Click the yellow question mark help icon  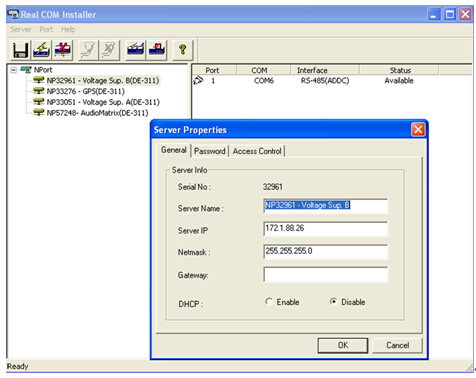pos(182,50)
